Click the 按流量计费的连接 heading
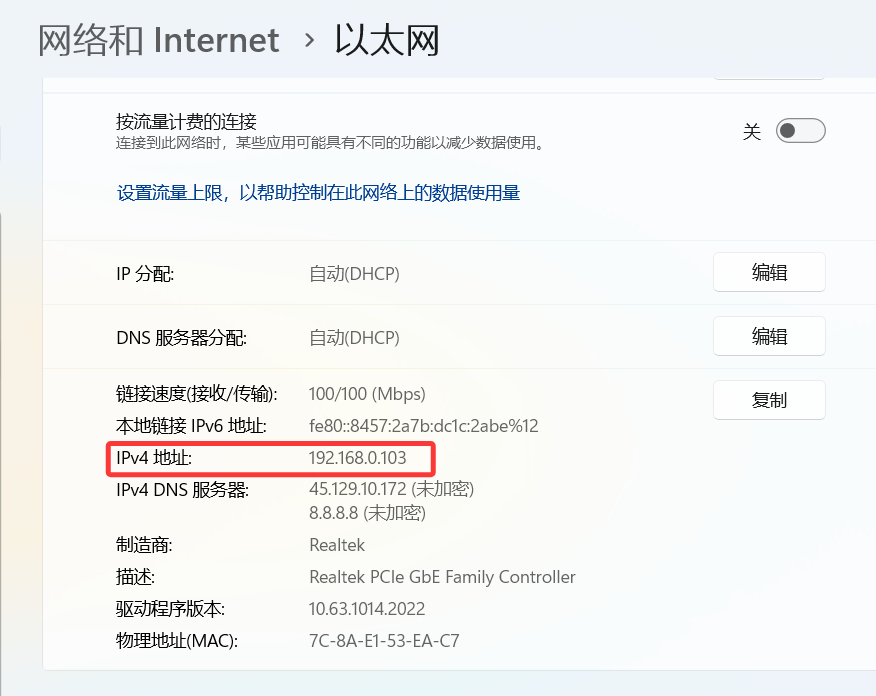The width and height of the screenshot is (876, 696). click(186, 121)
